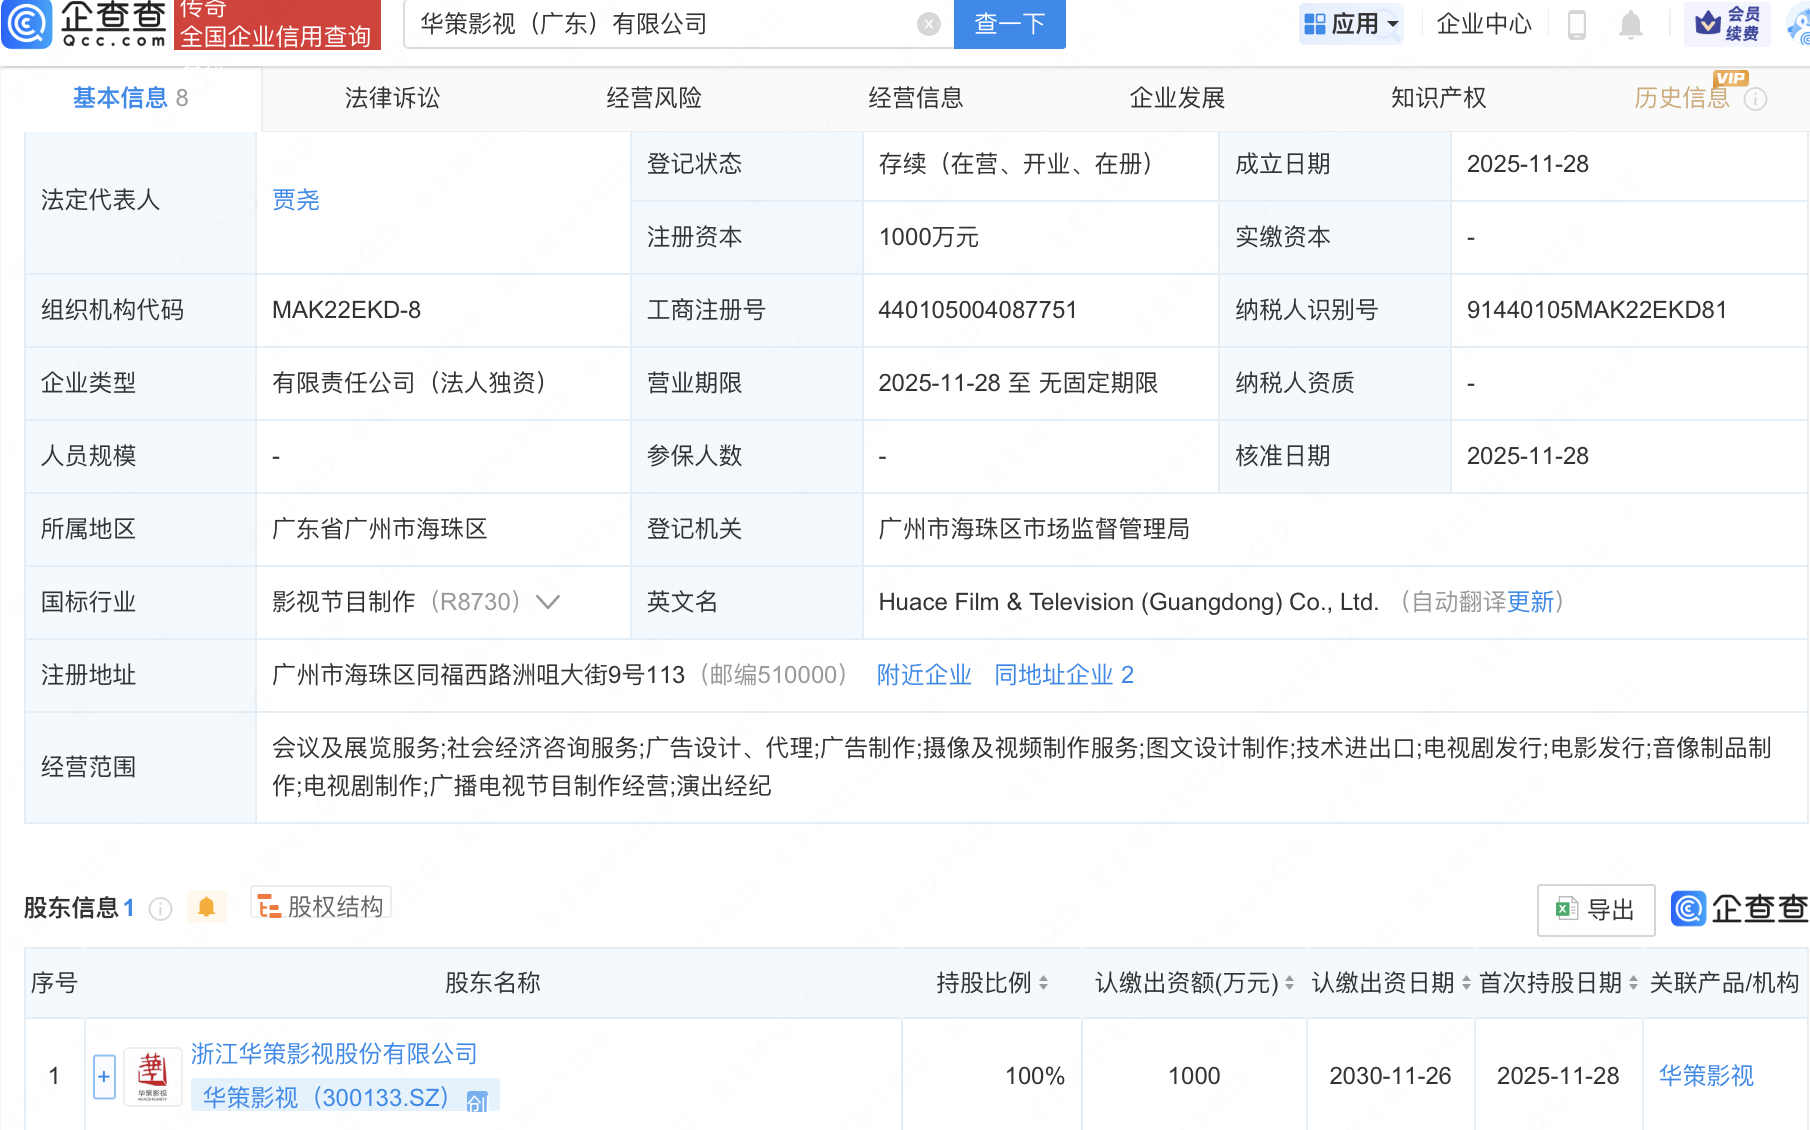Click the legal representative 贾尧 link

[294, 200]
